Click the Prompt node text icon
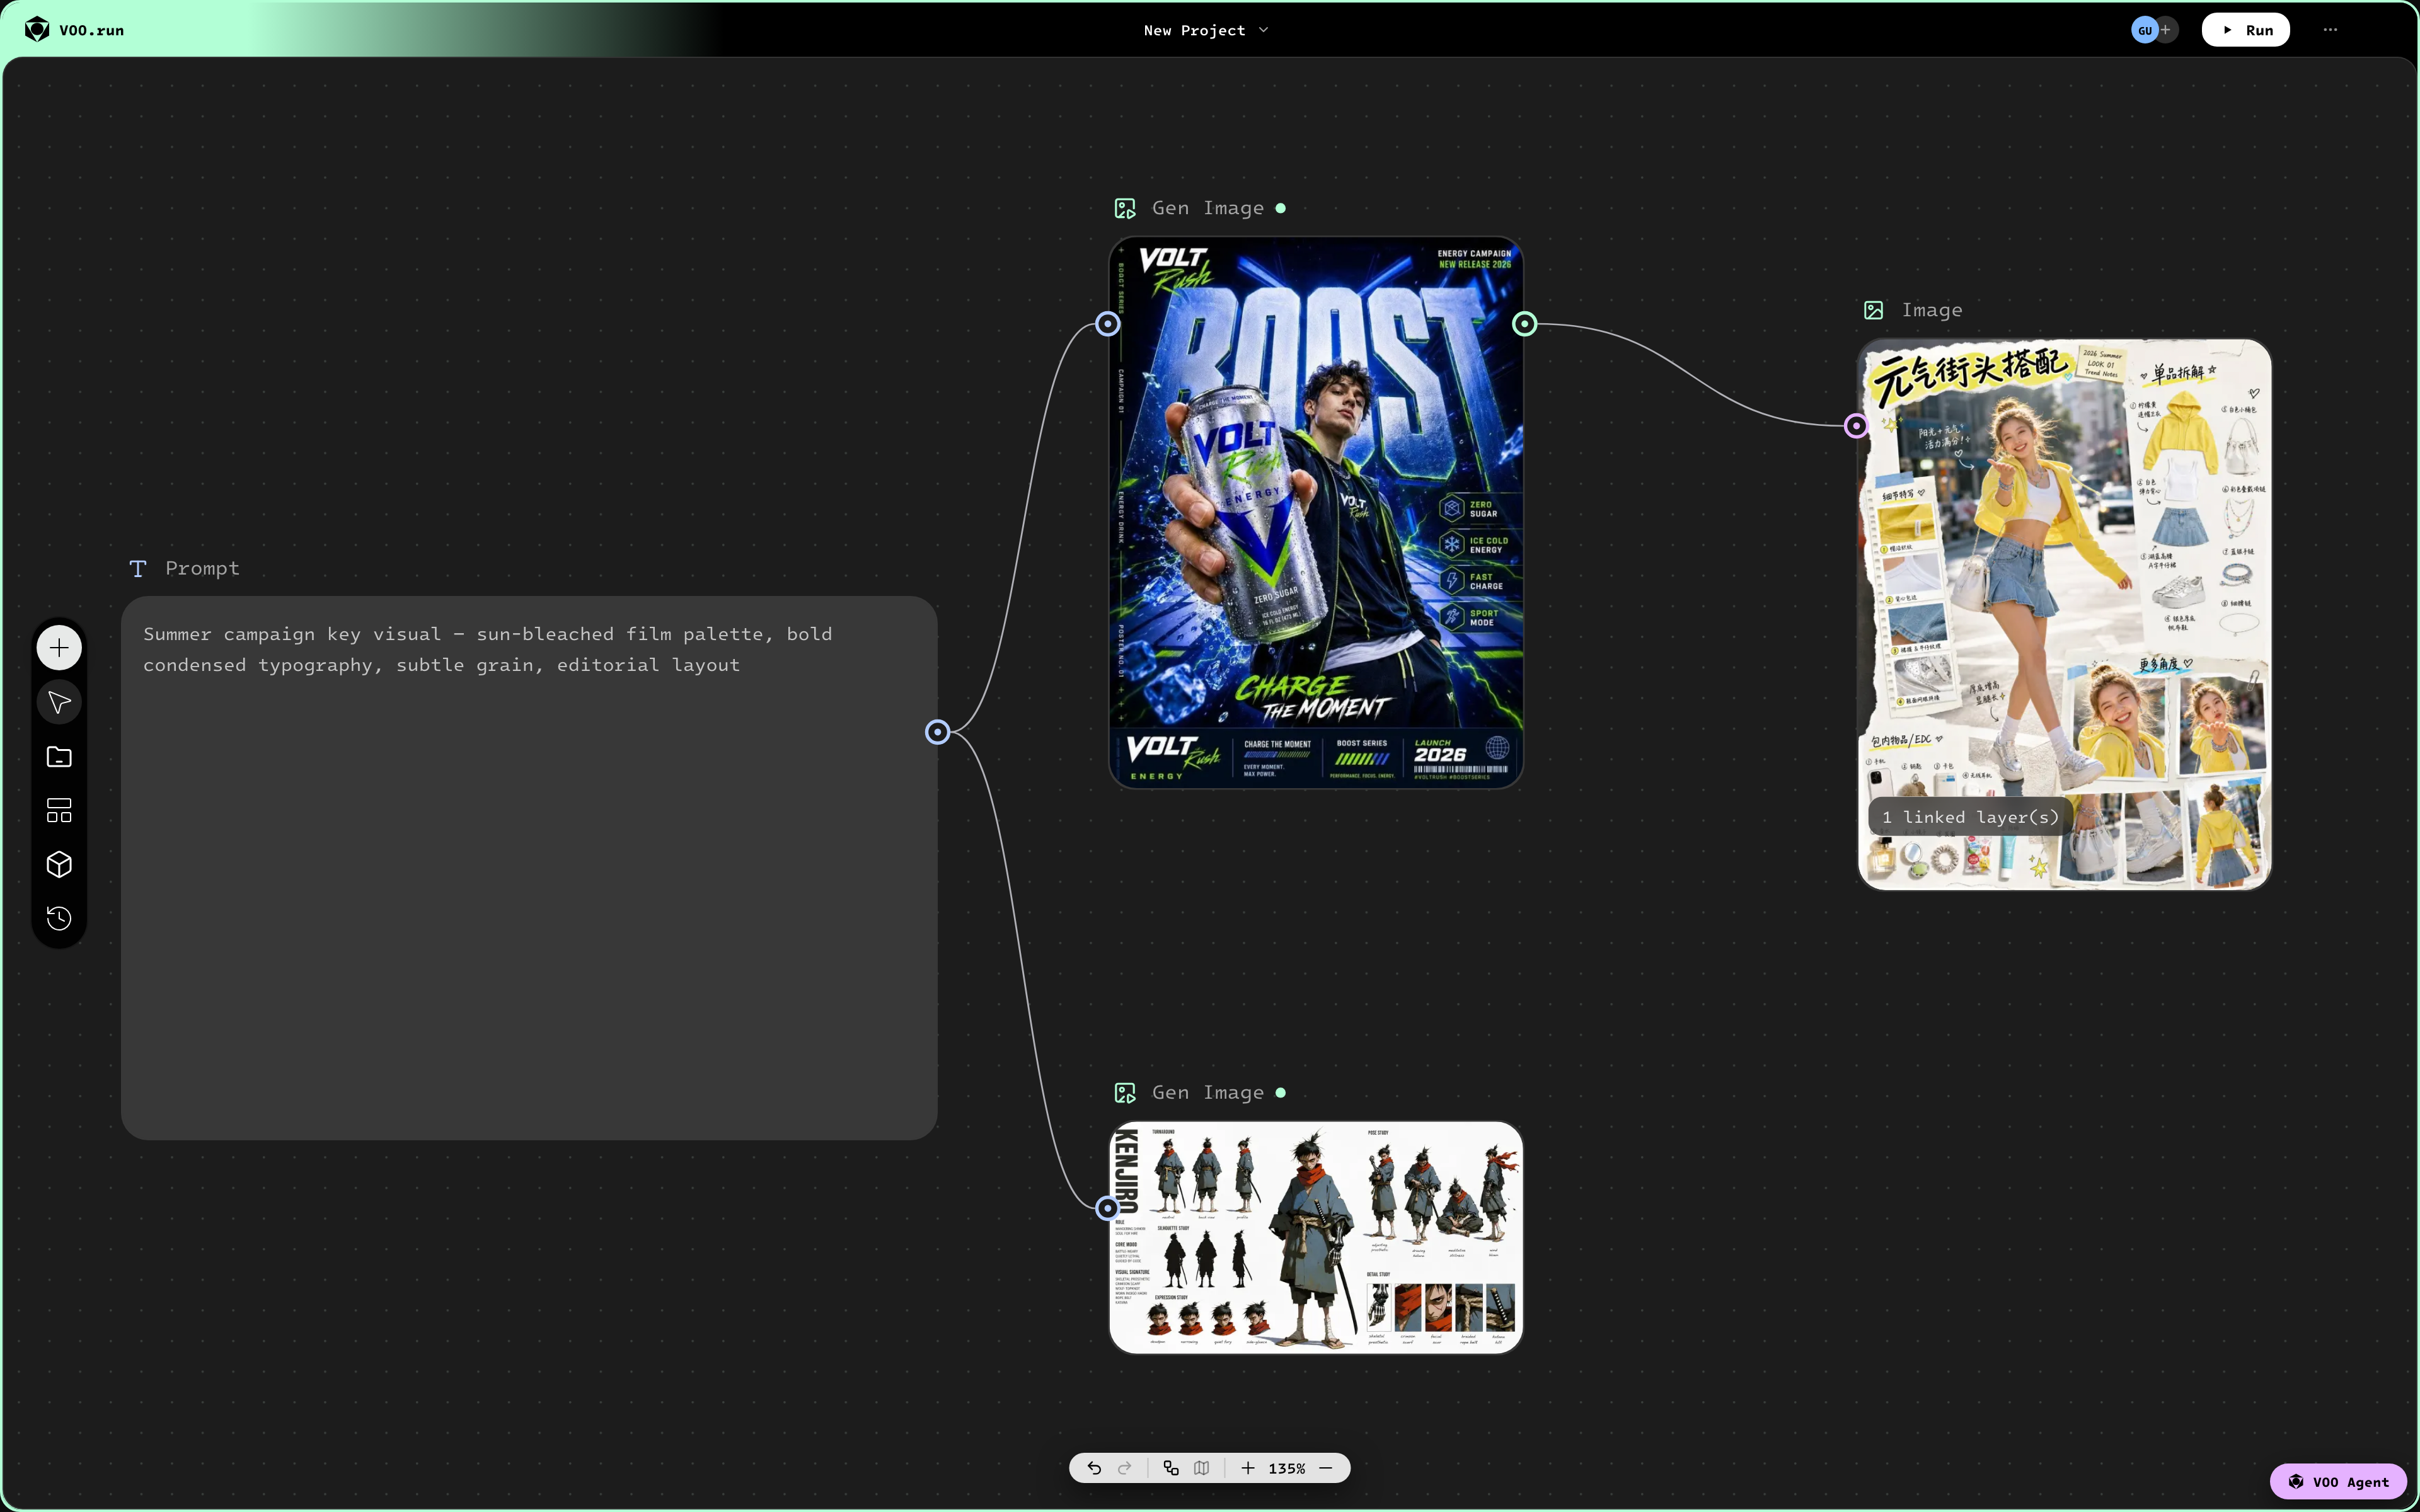 pyautogui.click(x=138, y=569)
